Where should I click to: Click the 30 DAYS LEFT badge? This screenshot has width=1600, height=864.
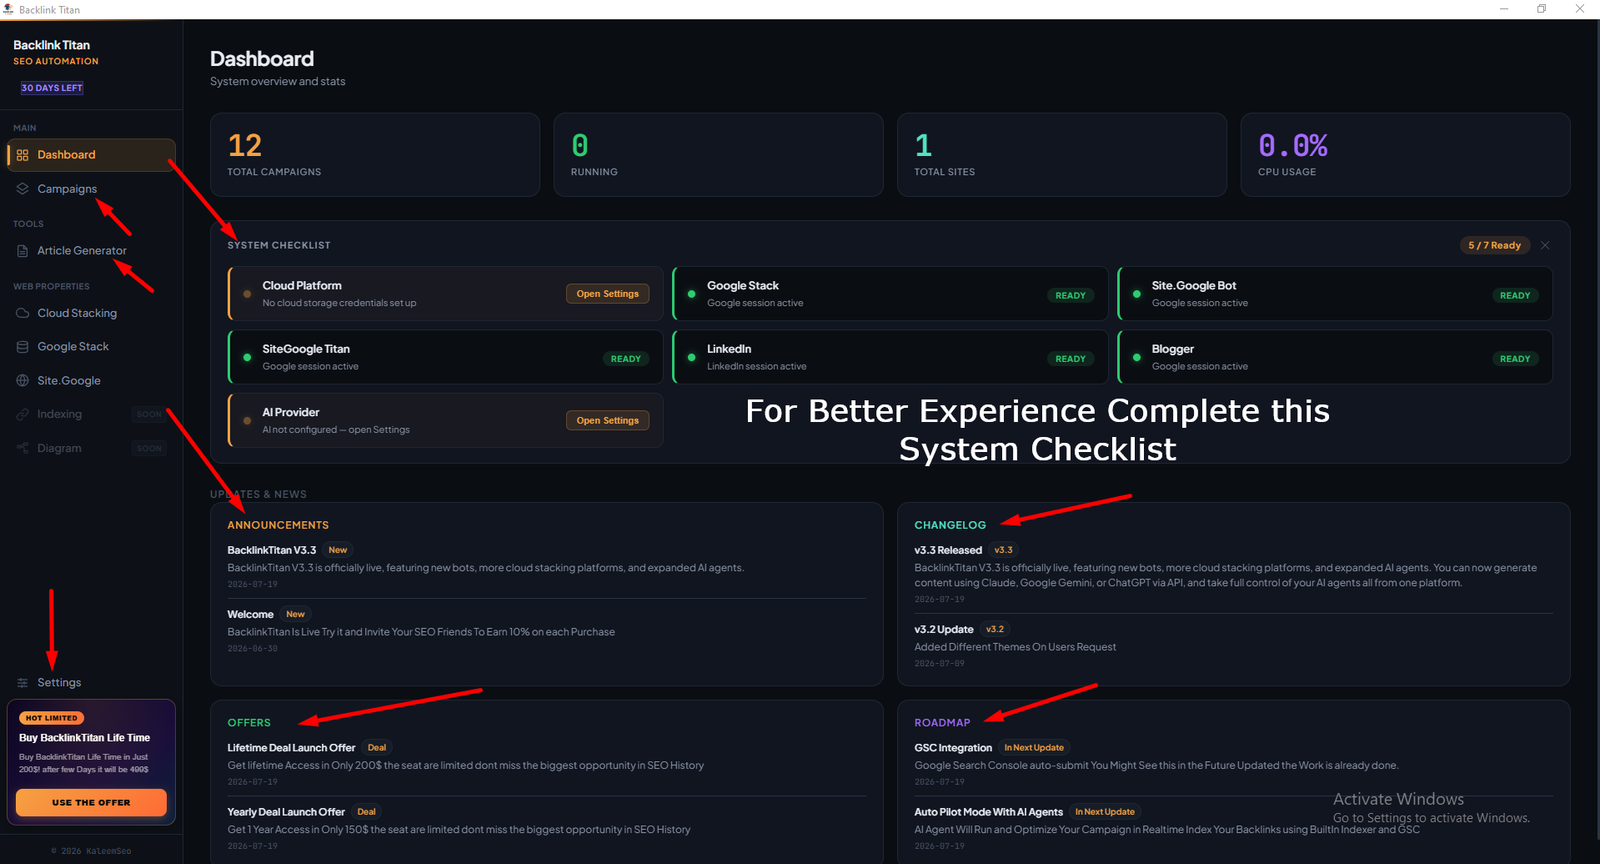point(52,88)
